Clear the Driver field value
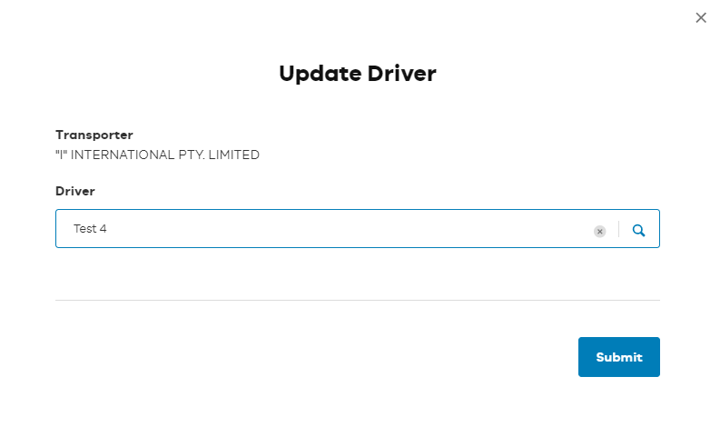The width and height of the screenshot is (720, 448). [600, 230]
